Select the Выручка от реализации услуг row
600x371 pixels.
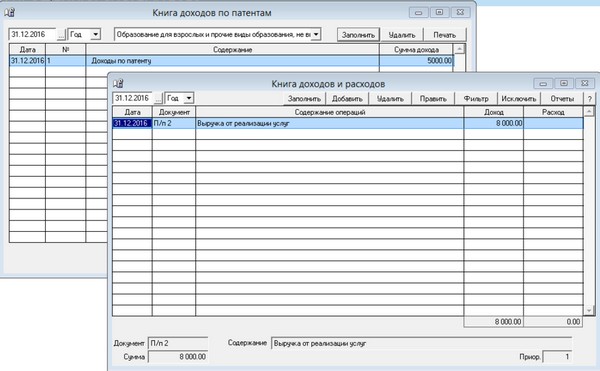pos(347,123)
